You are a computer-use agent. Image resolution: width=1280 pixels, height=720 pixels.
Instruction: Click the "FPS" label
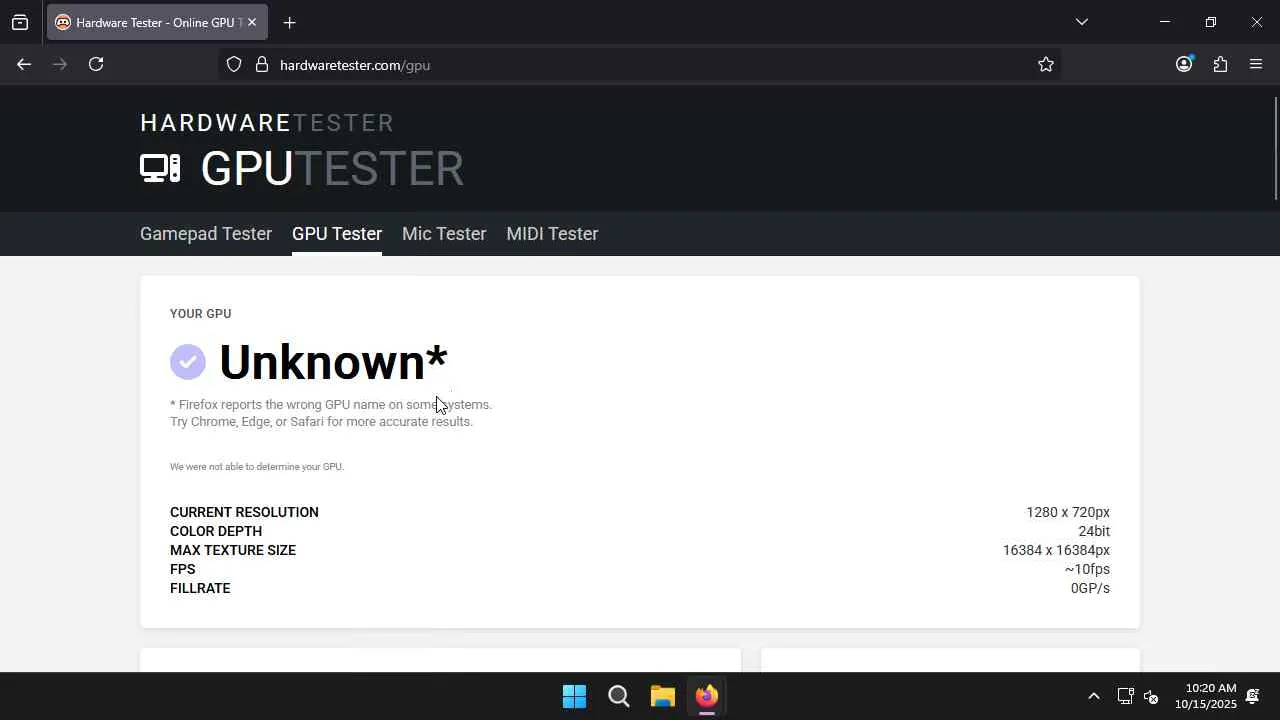point(183,569)
